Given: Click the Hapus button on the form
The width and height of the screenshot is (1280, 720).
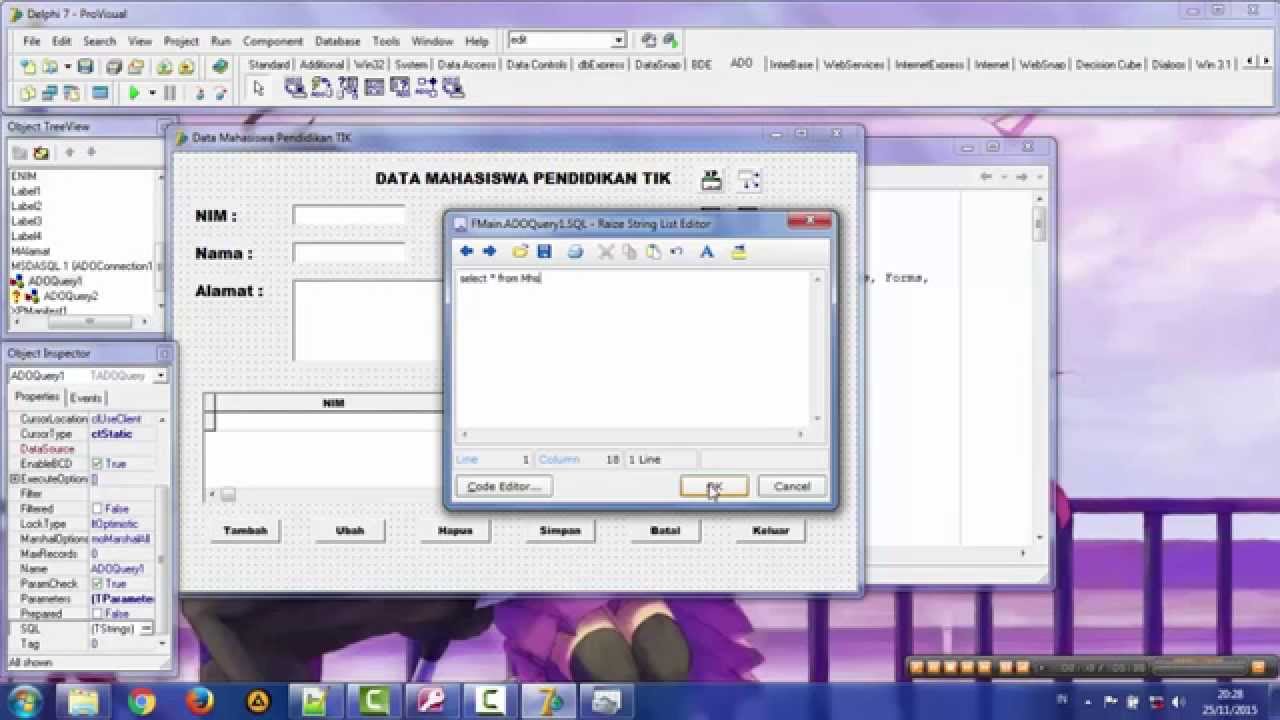Looking at the screenshot, I should click(x=455, y=530).
